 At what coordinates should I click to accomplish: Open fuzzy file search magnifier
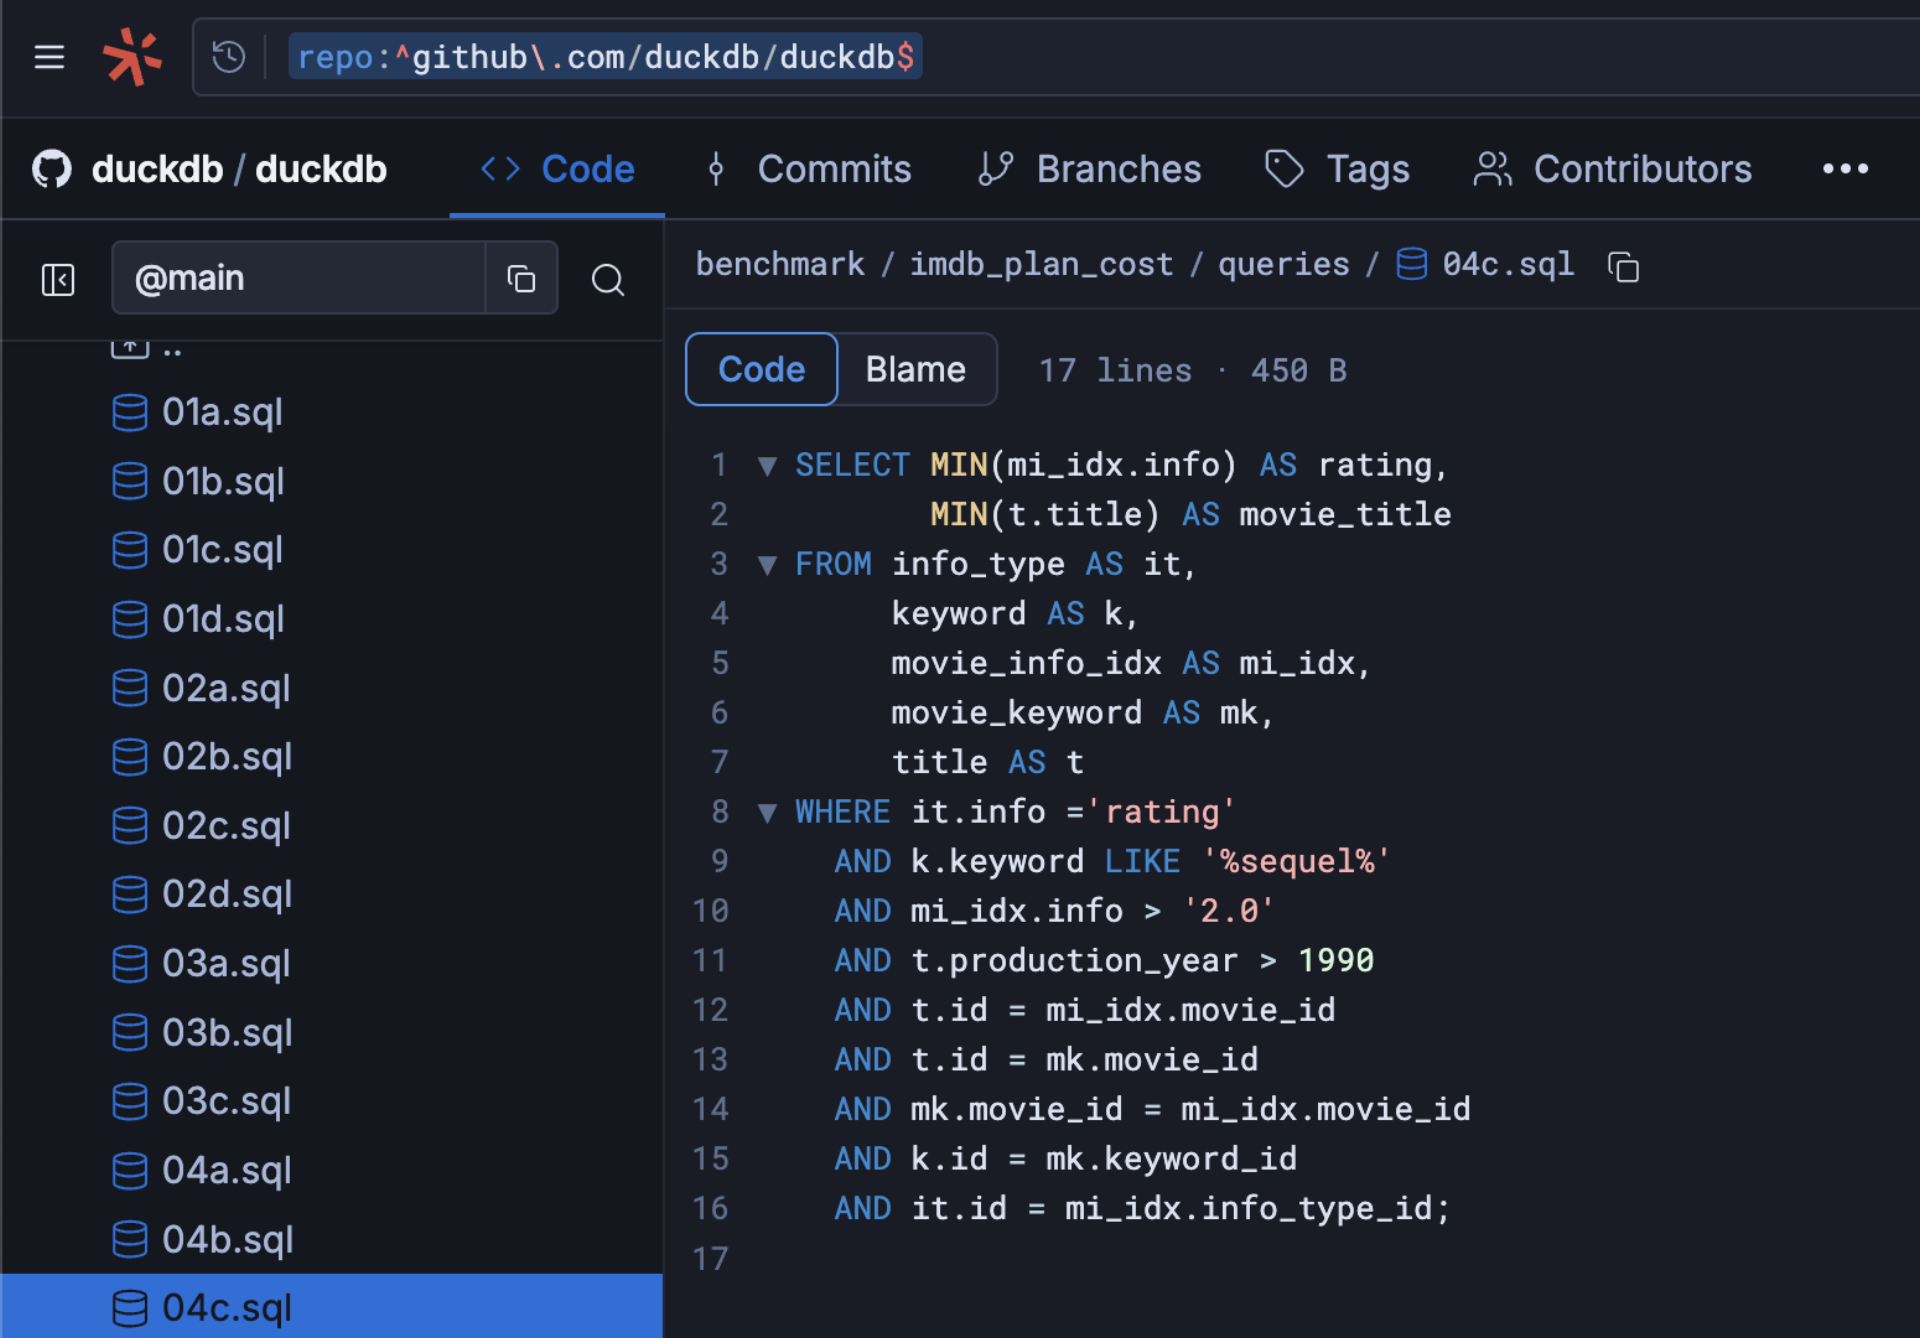607,280
